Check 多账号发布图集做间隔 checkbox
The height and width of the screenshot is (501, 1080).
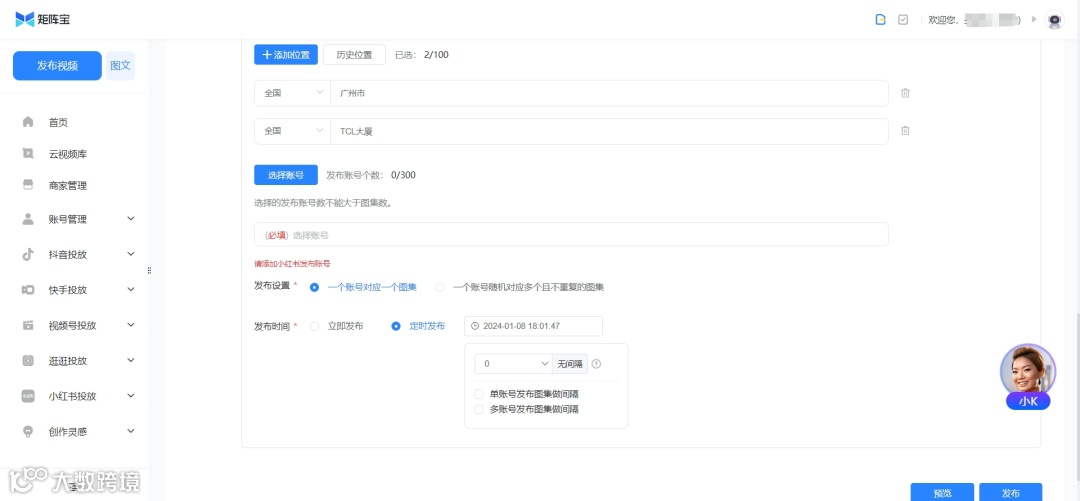479,409
